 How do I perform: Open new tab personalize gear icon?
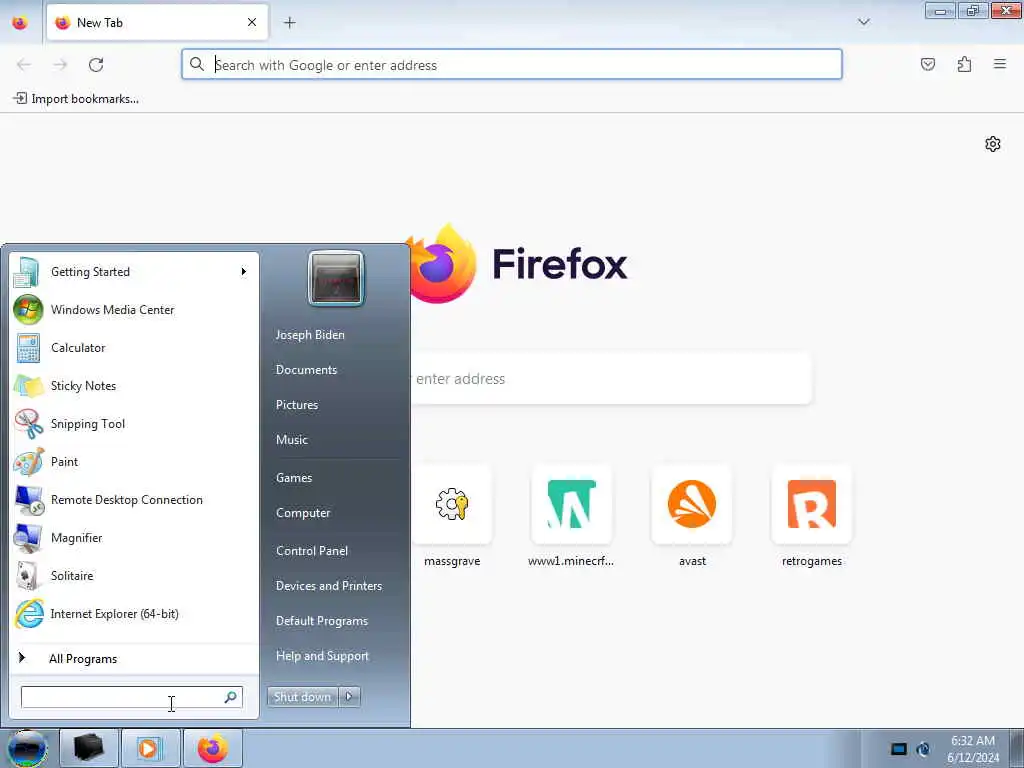pyautogui.click(x=993, y=144)
